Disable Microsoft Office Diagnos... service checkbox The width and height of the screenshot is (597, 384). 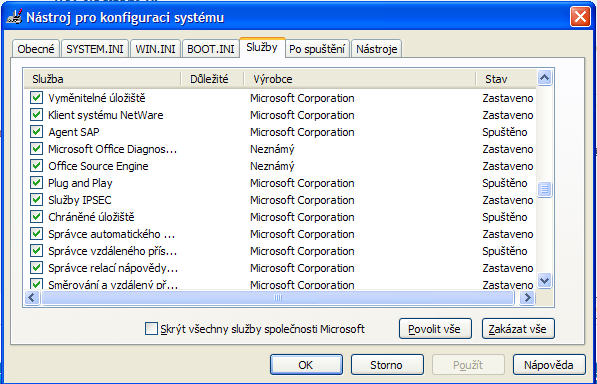pyautogui.click(x=36, y=149)
